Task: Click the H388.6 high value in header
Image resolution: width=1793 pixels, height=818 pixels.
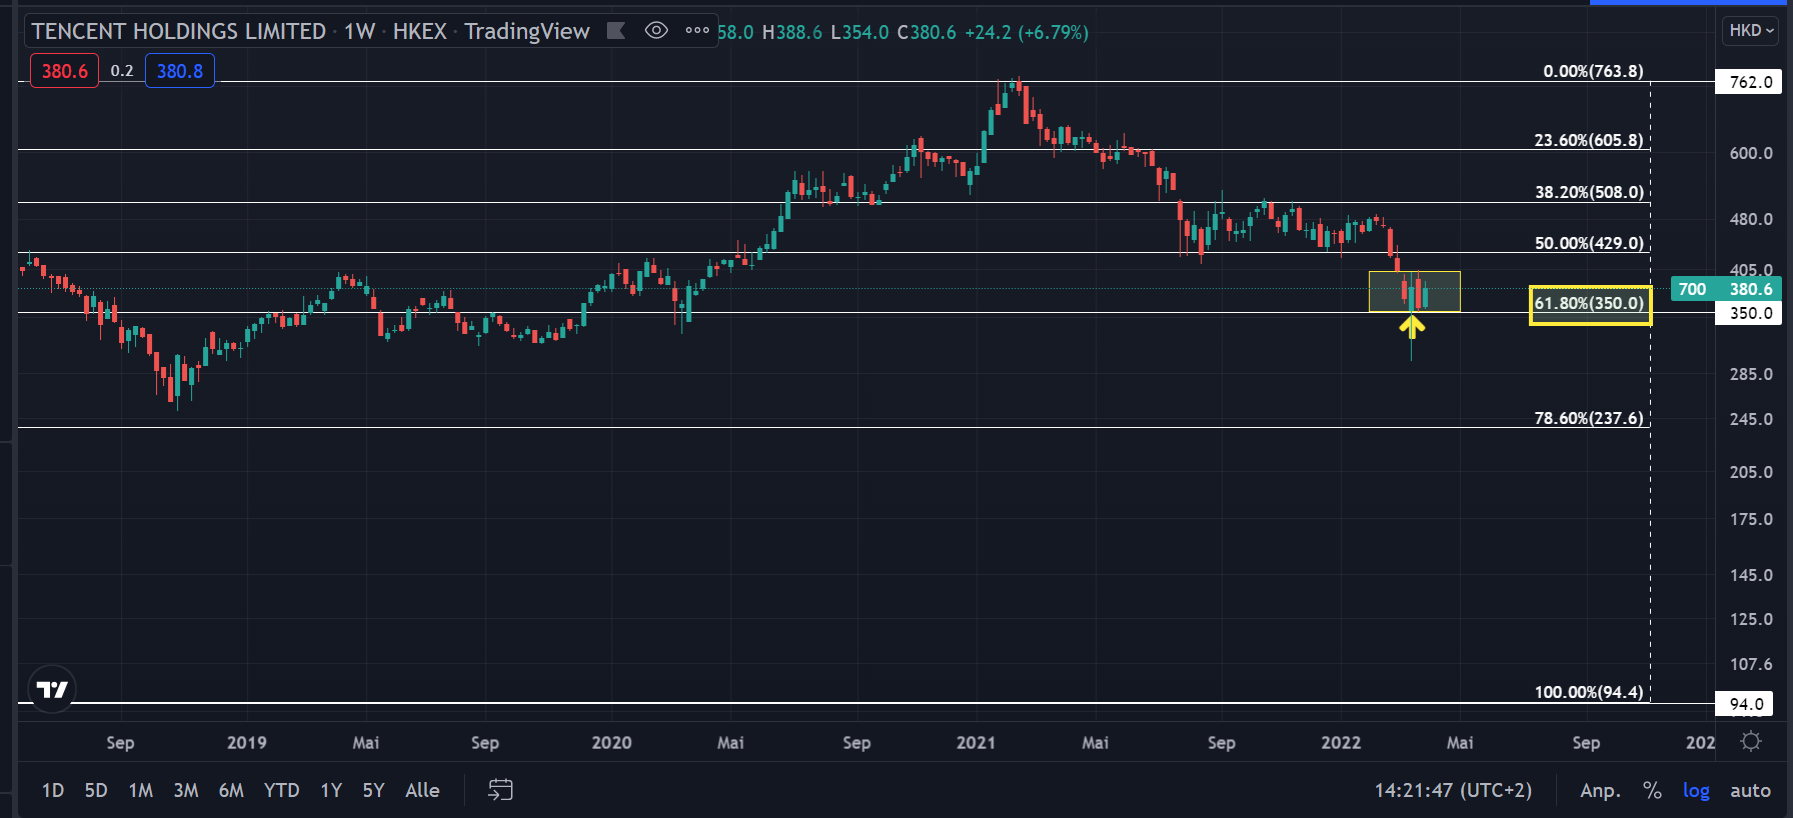Action: (792, 32)
